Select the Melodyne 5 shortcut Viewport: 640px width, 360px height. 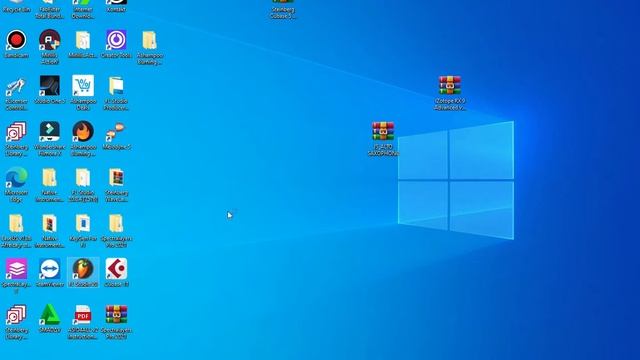tap(116, 132)
